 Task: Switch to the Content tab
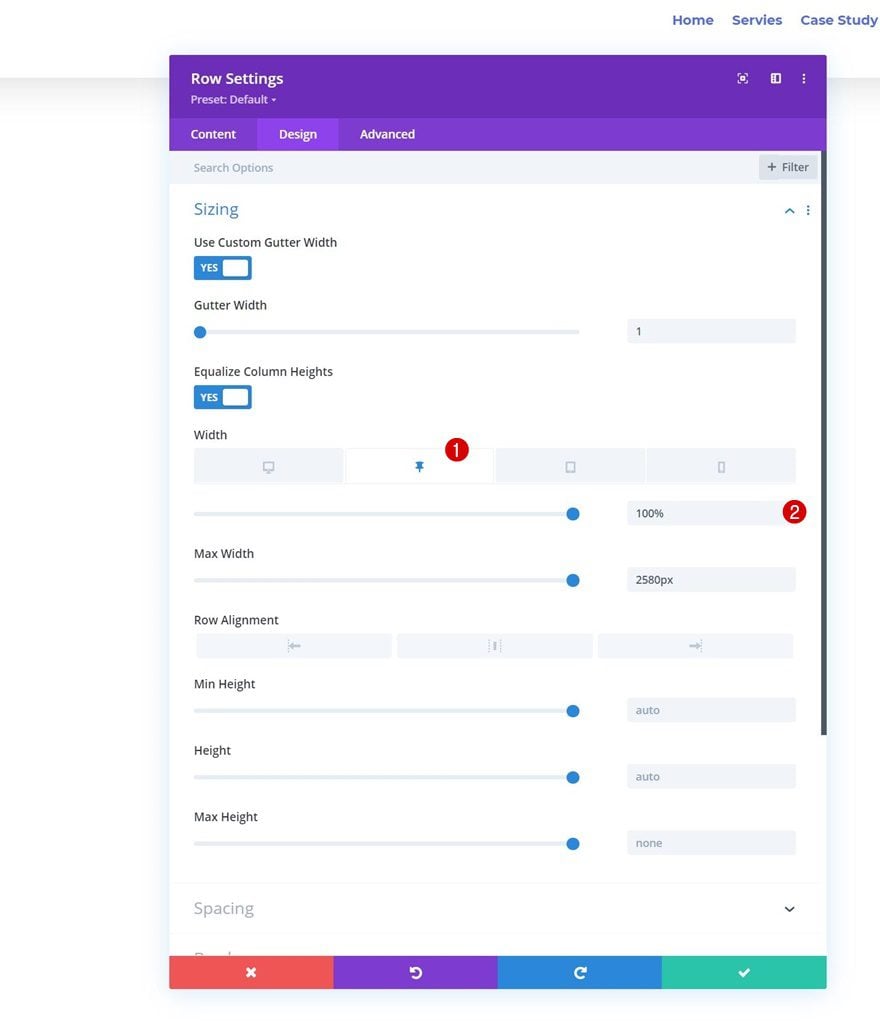click(213, 134)
